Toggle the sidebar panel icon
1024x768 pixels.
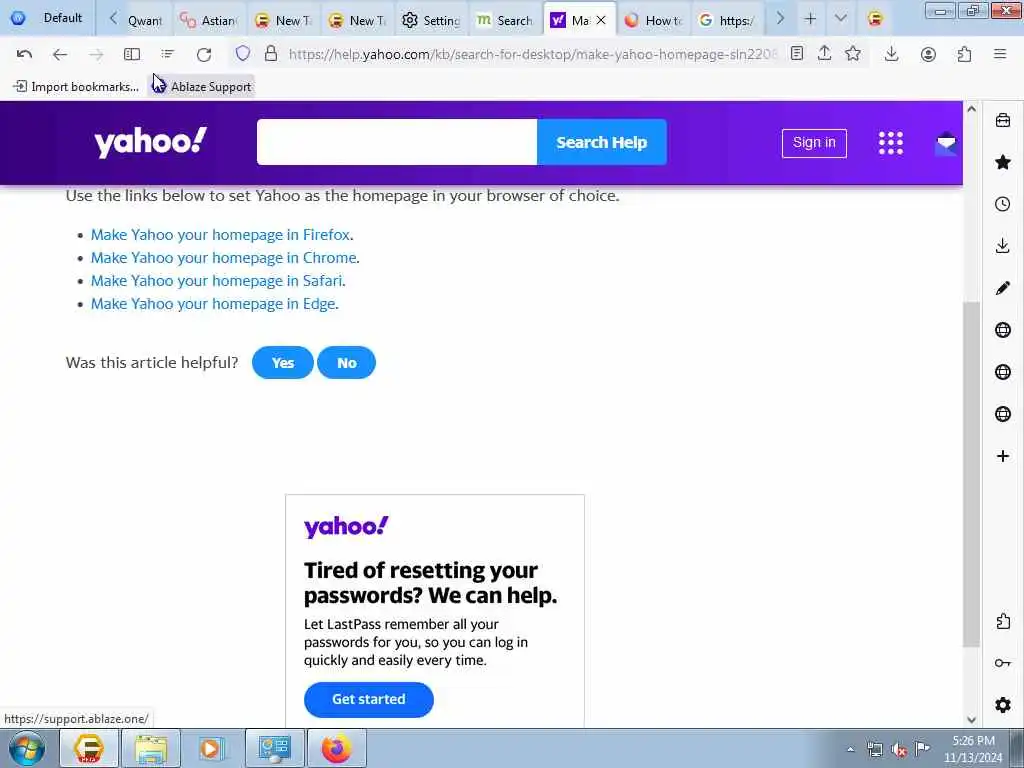(132, 54)
